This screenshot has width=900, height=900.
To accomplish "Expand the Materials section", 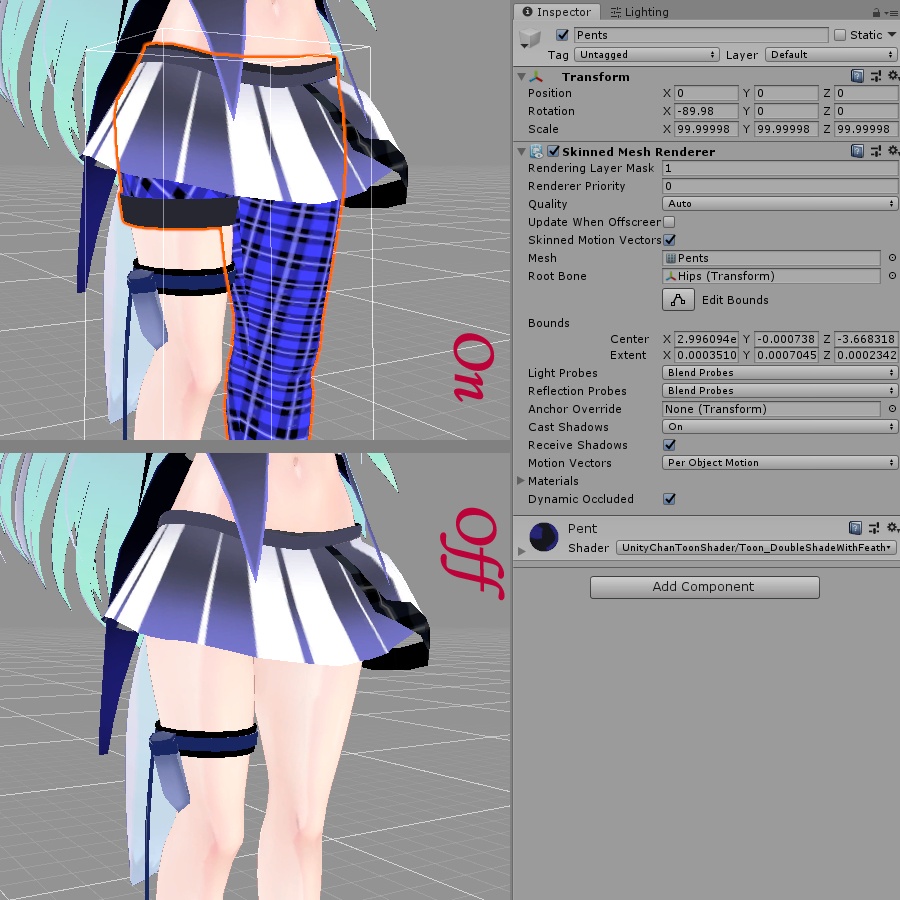I will pos(521,481).
